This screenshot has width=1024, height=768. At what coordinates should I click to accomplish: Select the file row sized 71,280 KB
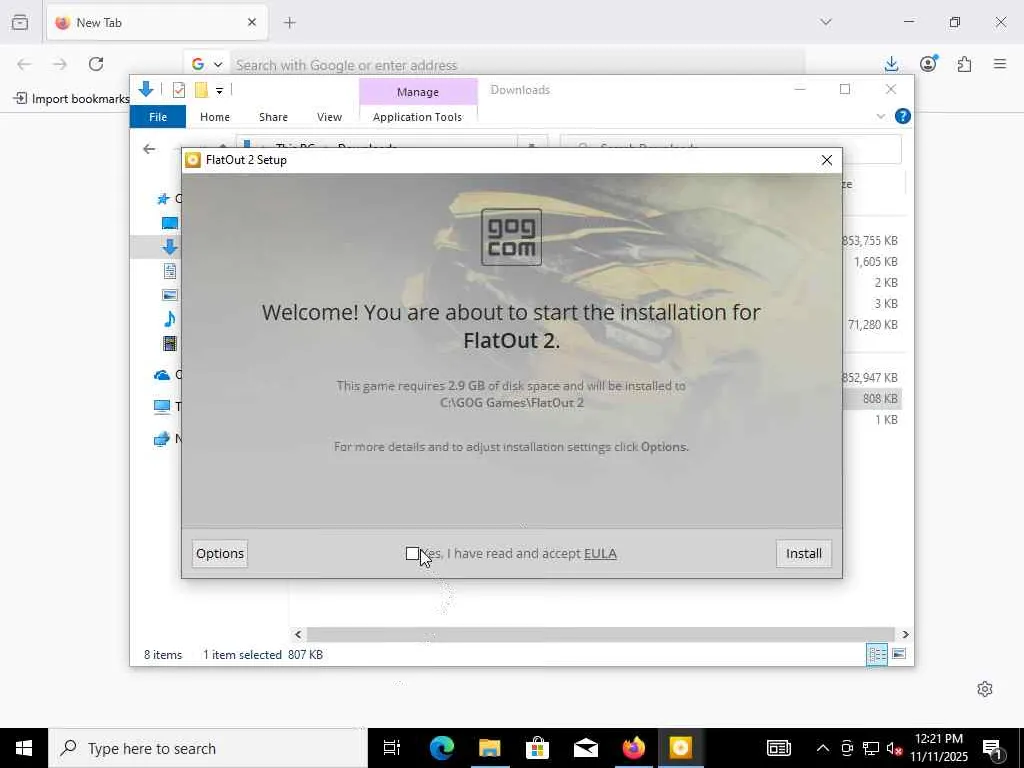(872, 325)
